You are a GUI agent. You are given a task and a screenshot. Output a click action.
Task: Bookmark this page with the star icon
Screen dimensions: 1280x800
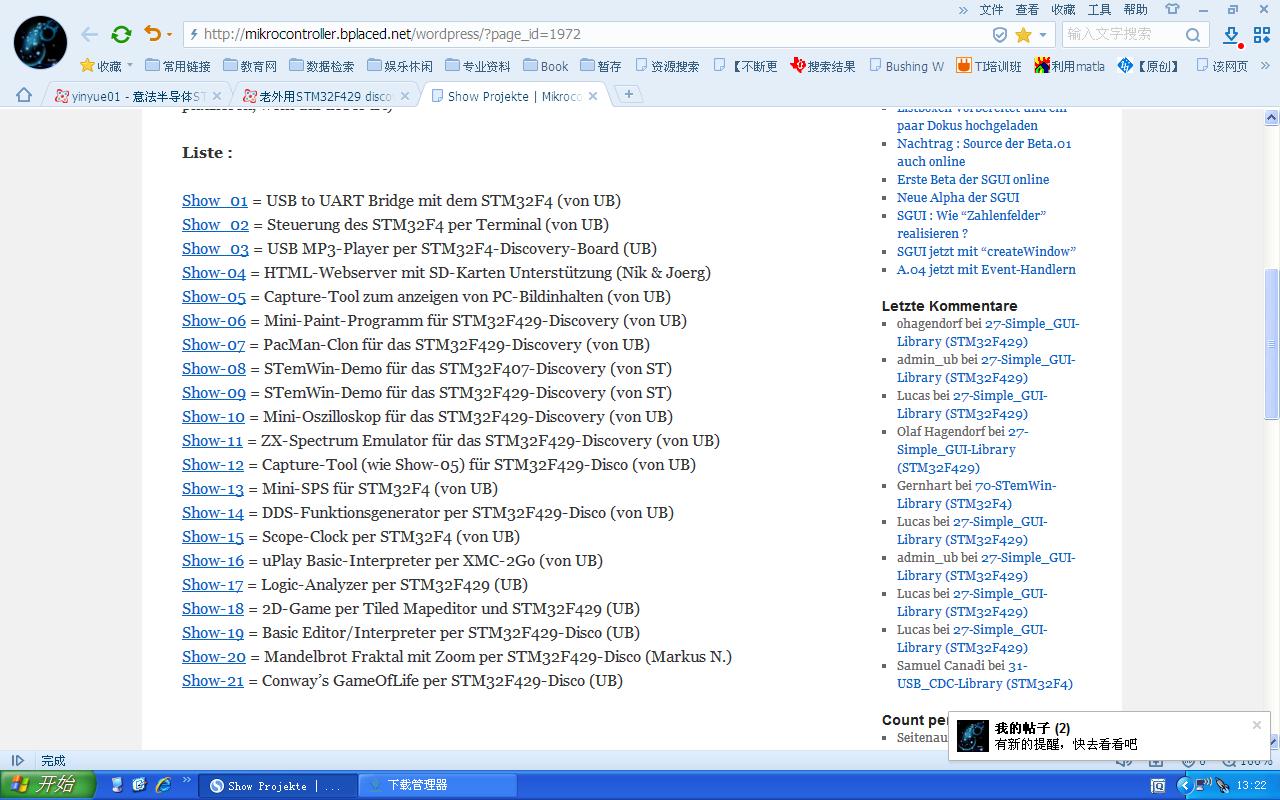1023,34
